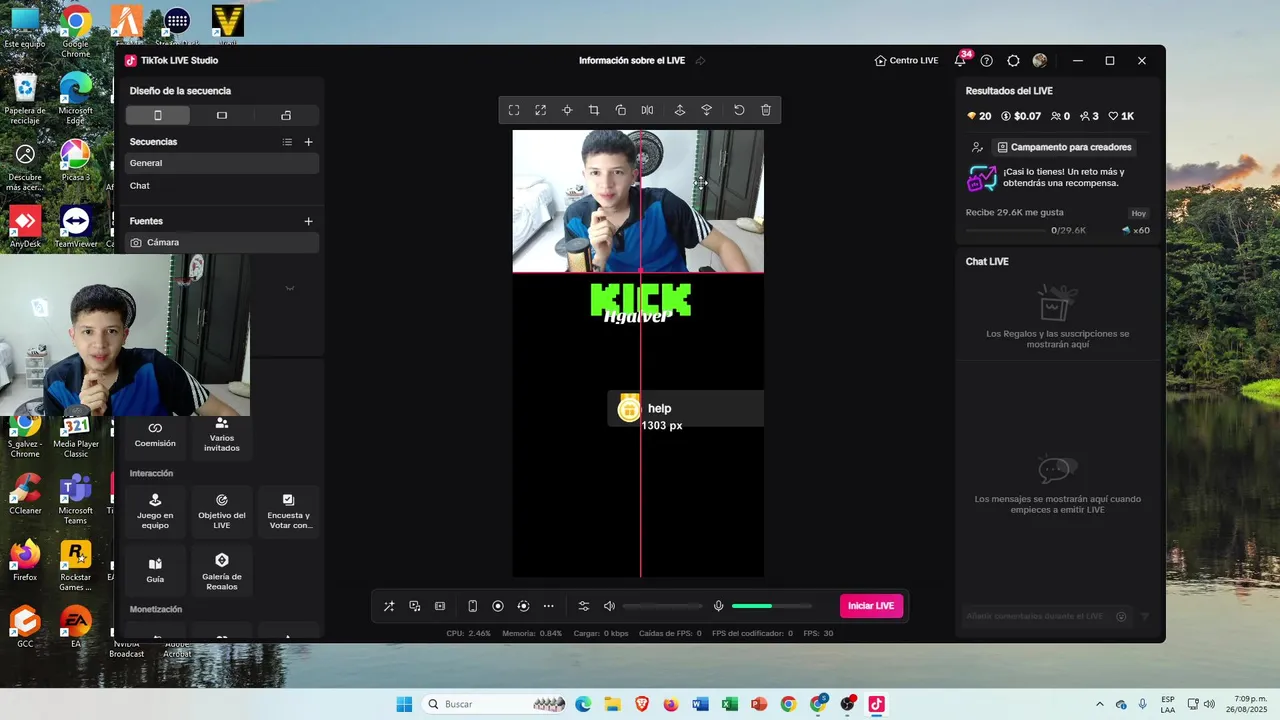Image resolution: width=1280 pixels, height=720 pixels.
Task: Click the rotate source icon
Action: point(620,110)
